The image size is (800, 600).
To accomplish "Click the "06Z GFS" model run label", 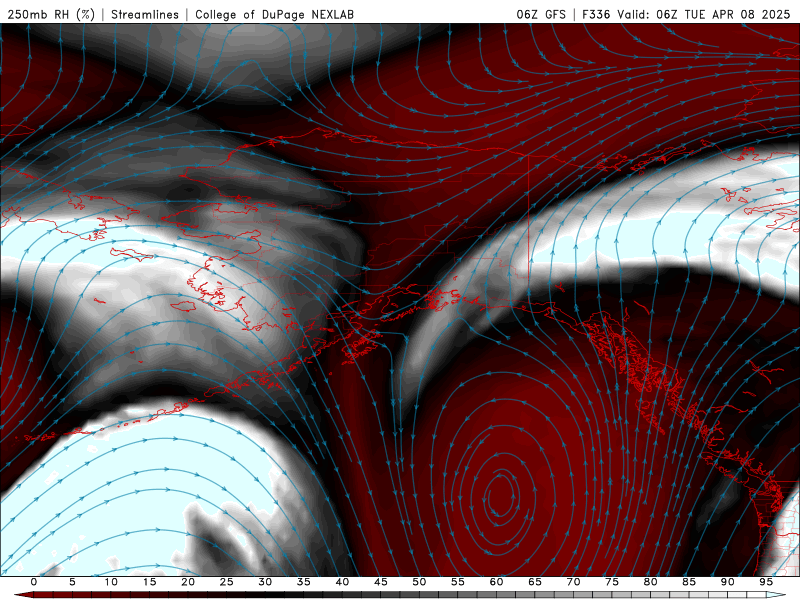I will [541, 14].
